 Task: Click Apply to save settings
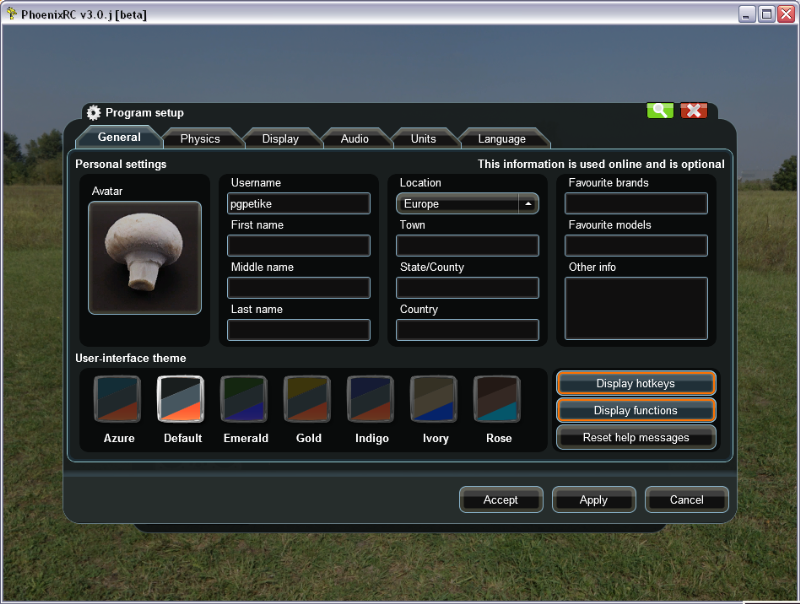point(593,500)
